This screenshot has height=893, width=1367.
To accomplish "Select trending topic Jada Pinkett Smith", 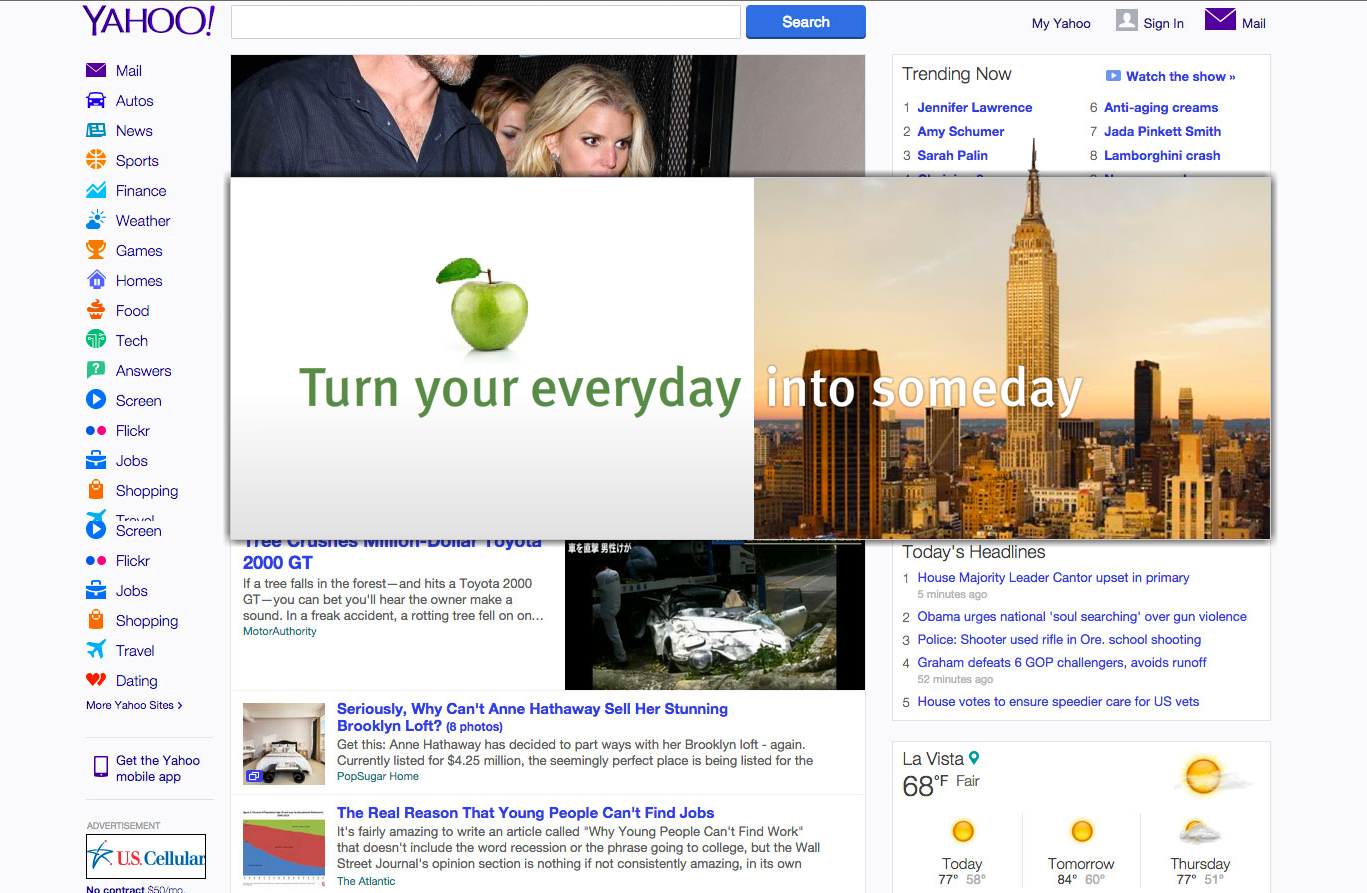I will tap(1163, 131).
